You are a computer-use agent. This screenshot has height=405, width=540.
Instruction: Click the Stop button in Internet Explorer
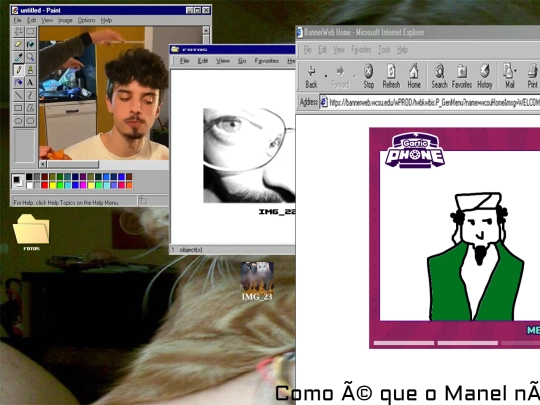pyautogui.click(x=368, y=76)
